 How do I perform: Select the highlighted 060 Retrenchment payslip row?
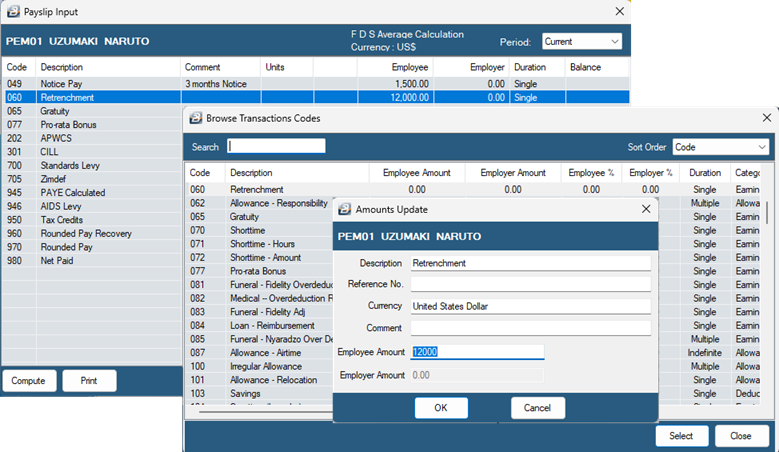point(316,97)
